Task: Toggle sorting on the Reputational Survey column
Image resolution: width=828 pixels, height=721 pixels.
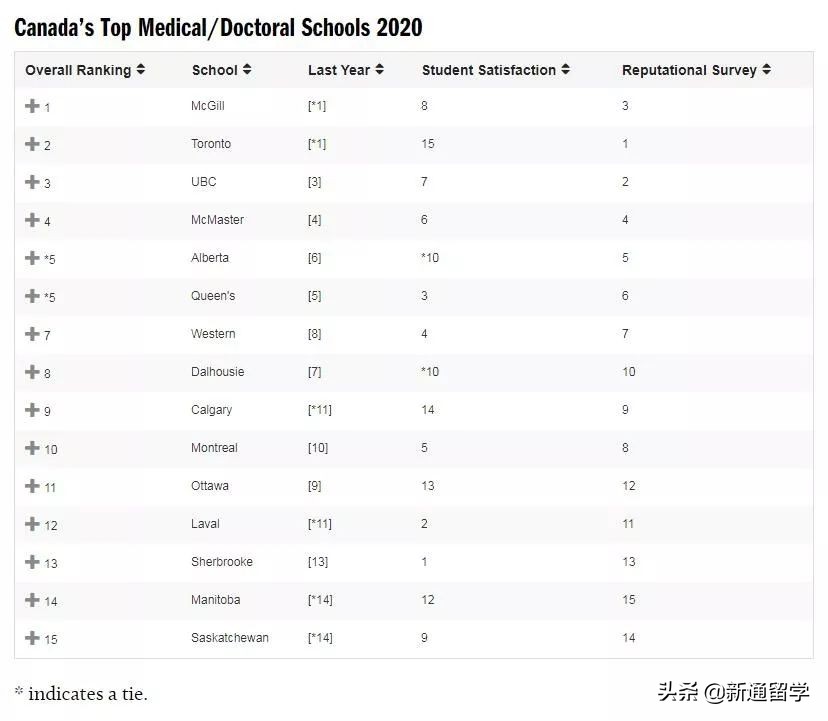Action: click(766, 70)
